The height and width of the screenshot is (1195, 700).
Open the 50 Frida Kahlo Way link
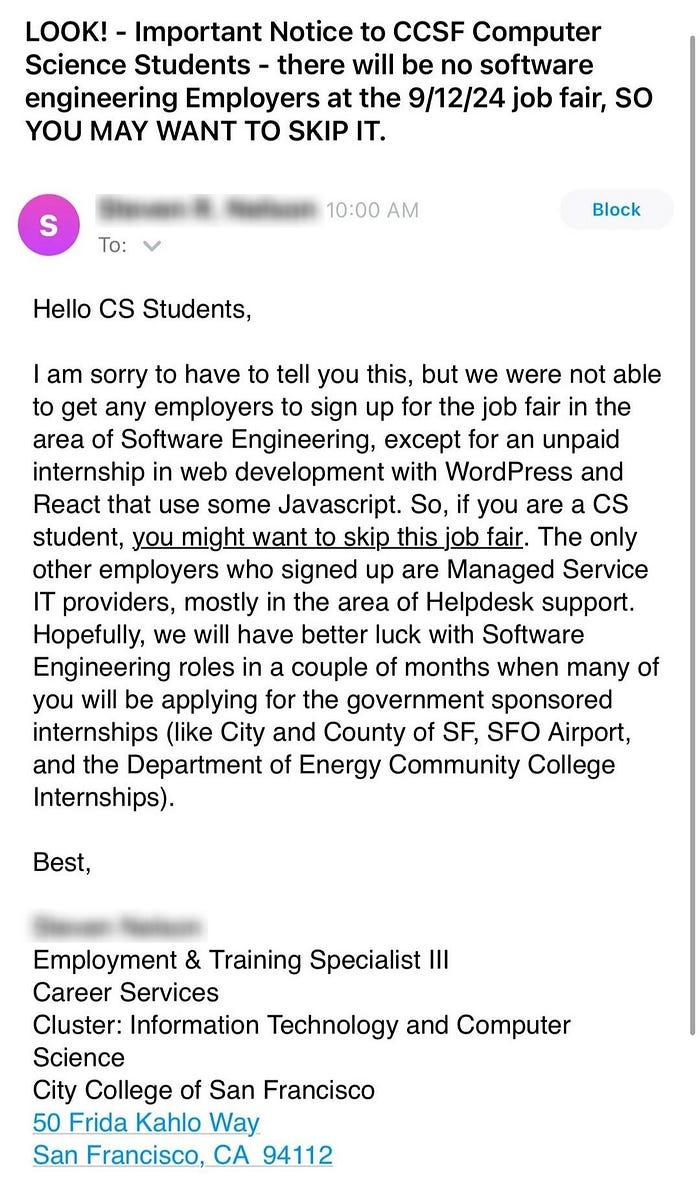[146, 1122]
